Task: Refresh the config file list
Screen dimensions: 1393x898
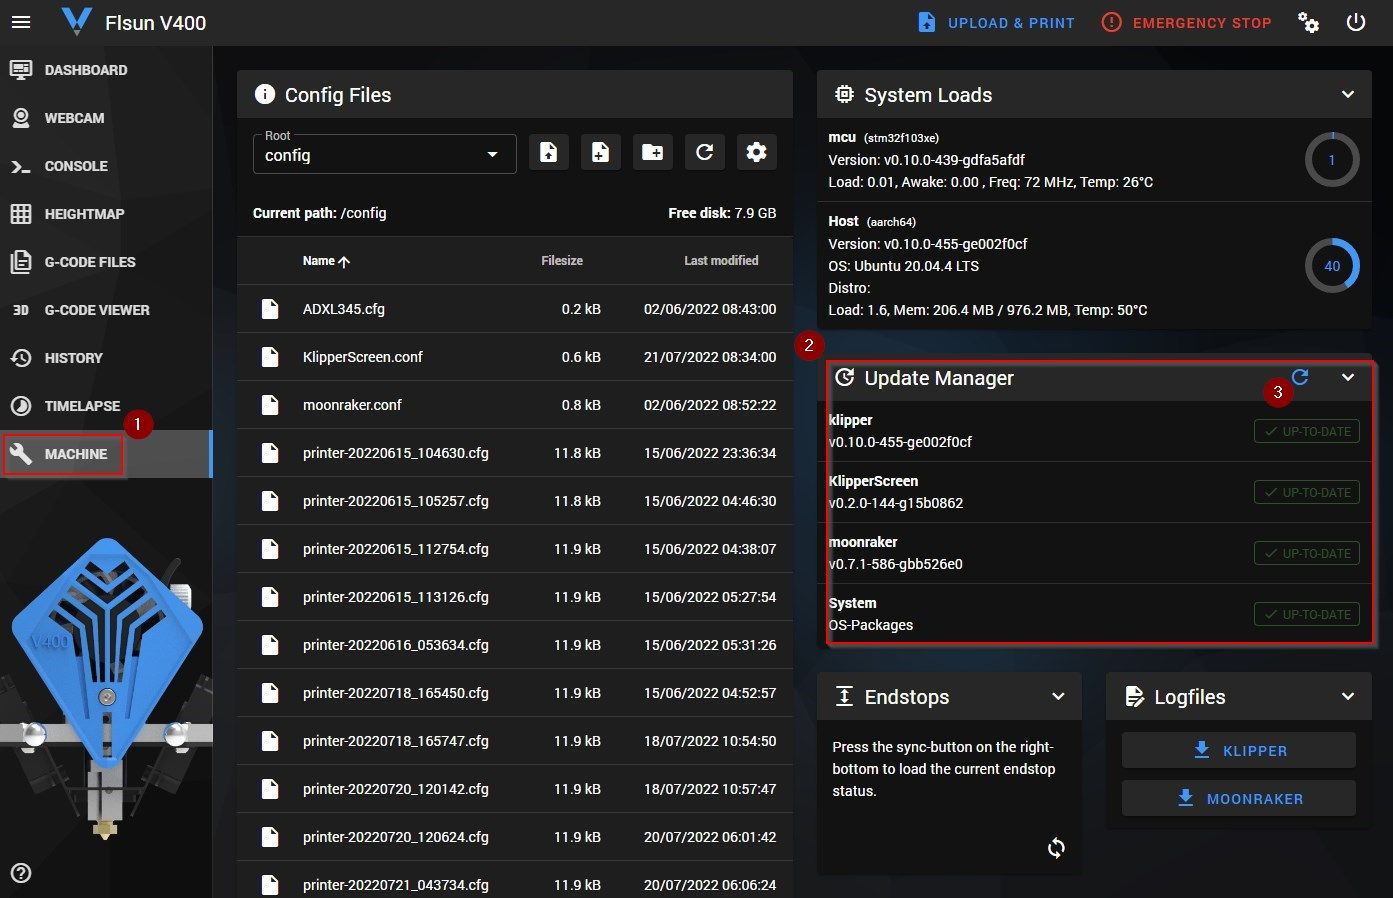Action: click(x=704, y=152)
